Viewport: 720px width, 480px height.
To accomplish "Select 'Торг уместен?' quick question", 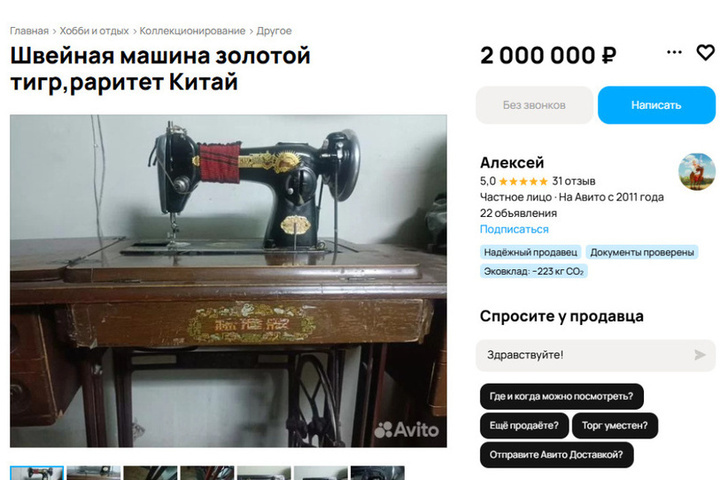I will coord(615,426).
